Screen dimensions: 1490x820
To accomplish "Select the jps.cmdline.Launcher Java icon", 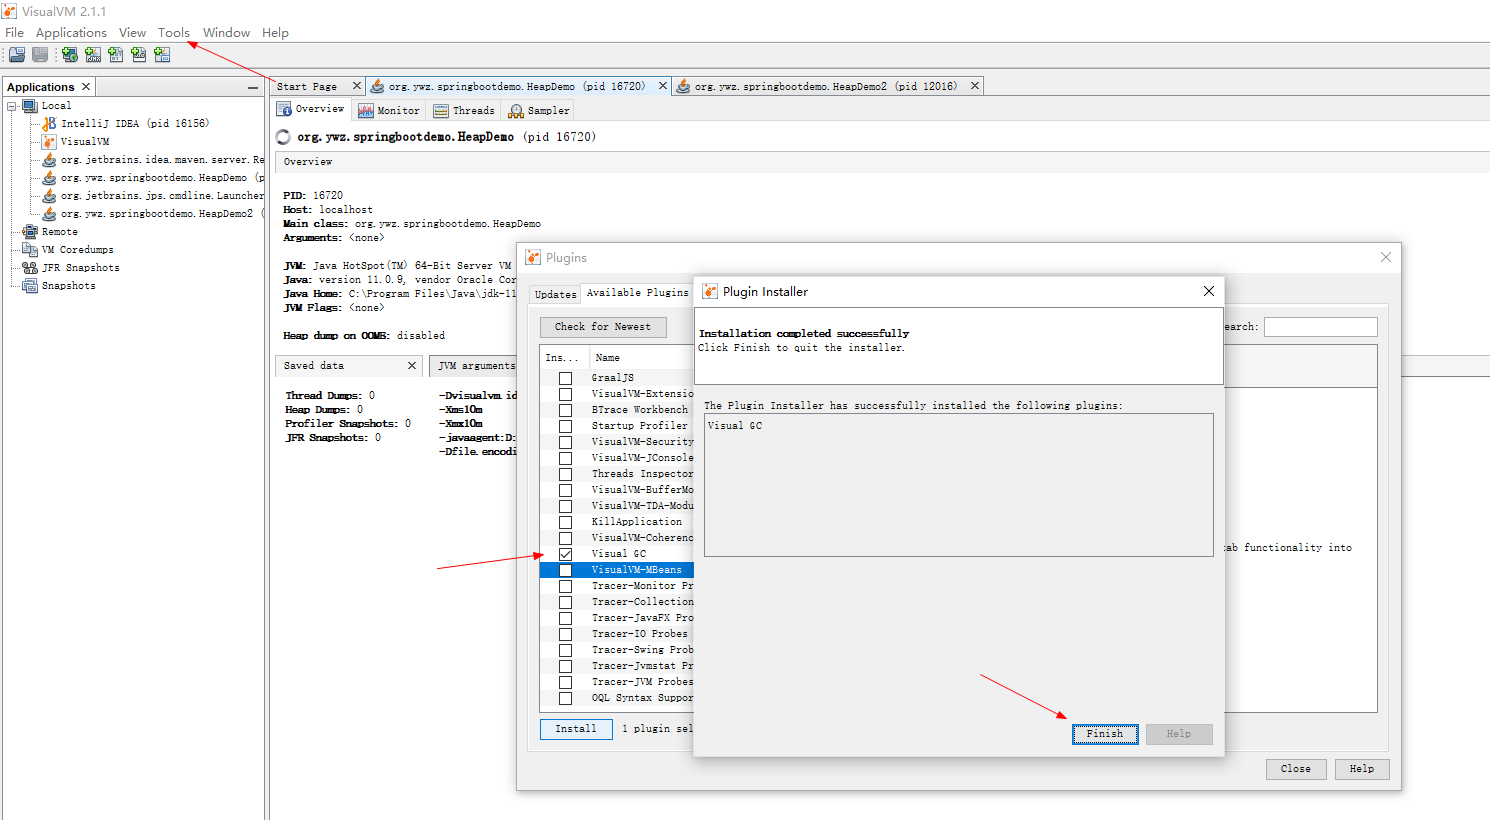I will tap(49, 195).
